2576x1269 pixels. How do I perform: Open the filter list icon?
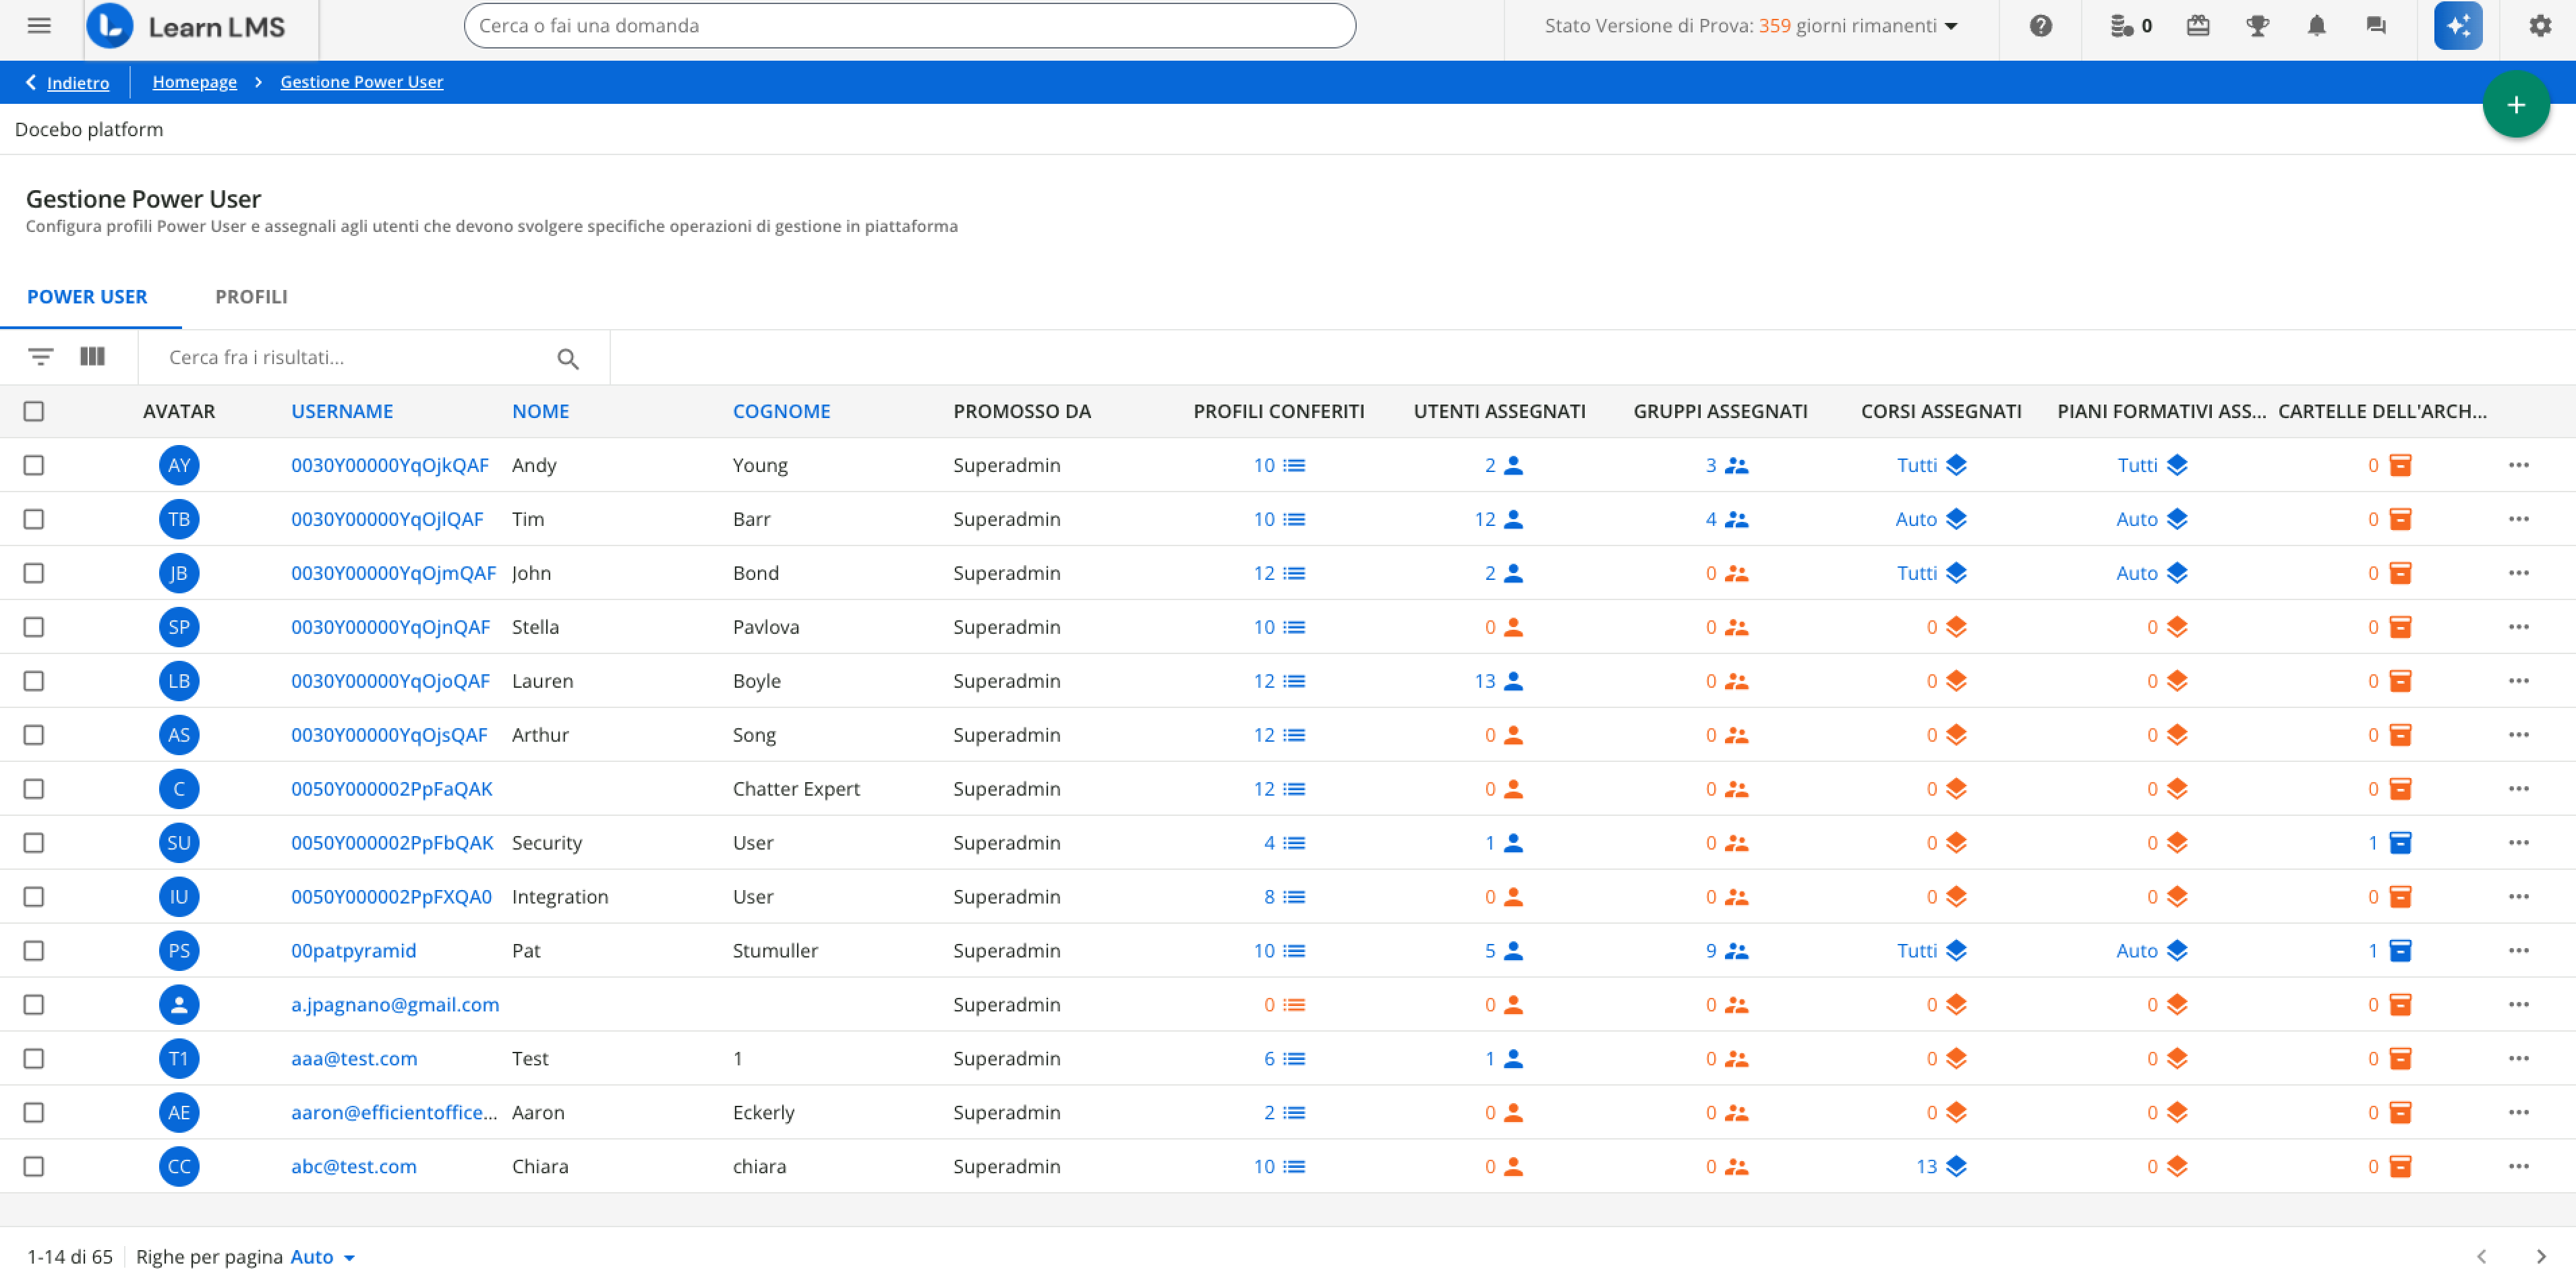(x=40, y=357)
